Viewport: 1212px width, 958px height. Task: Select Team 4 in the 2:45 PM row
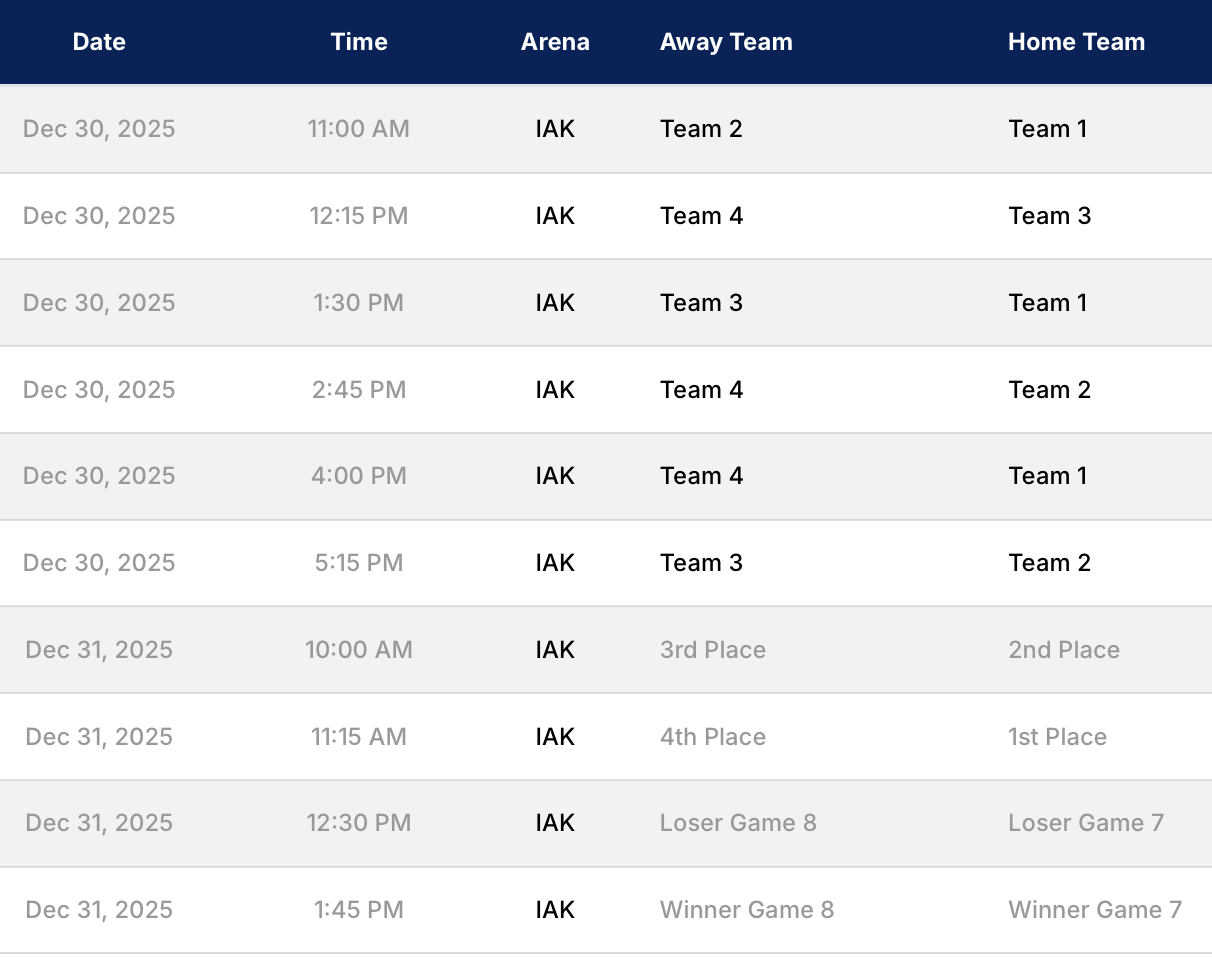tap(701, 390)
